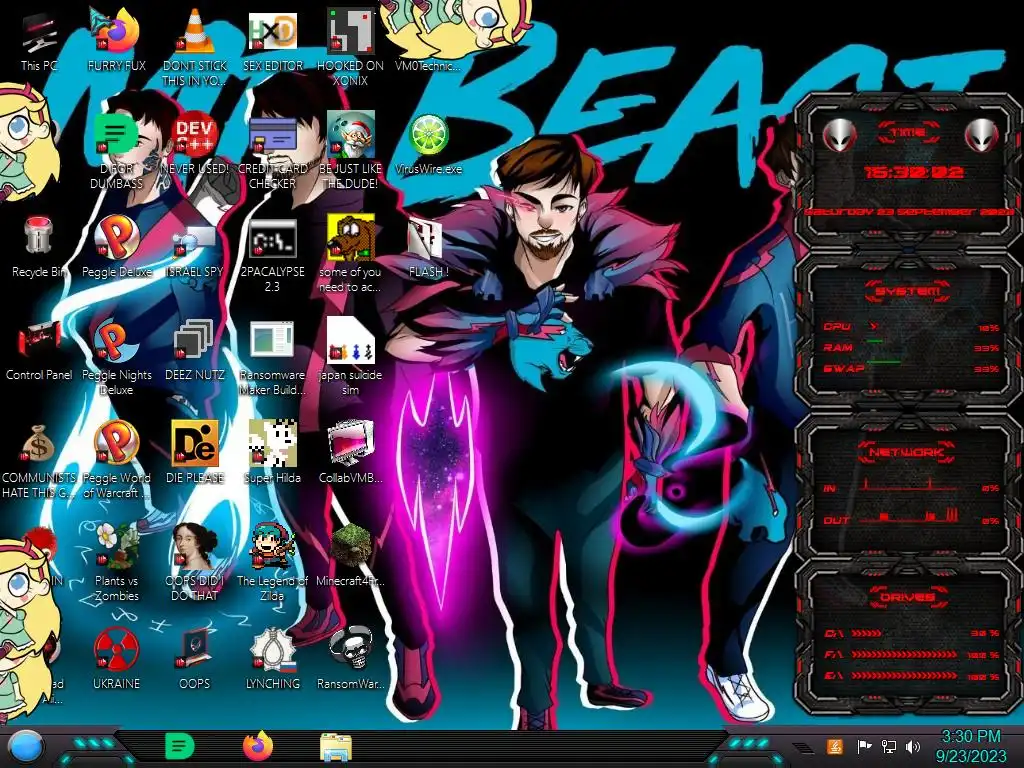Click the right alien head widget icon

[x=981, y=136]
